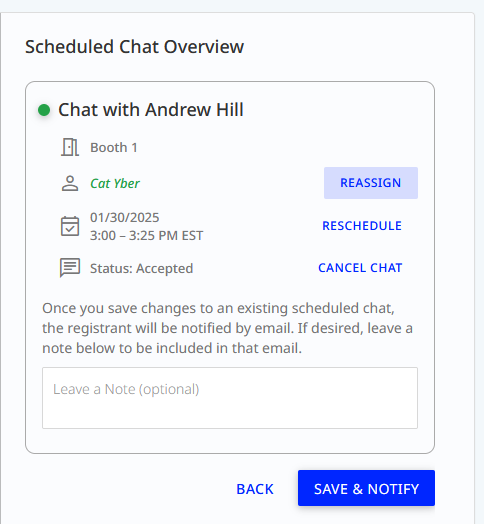Click the Status: Accepted text
This screenshot has height=524, width=484.
coord(141,268)
